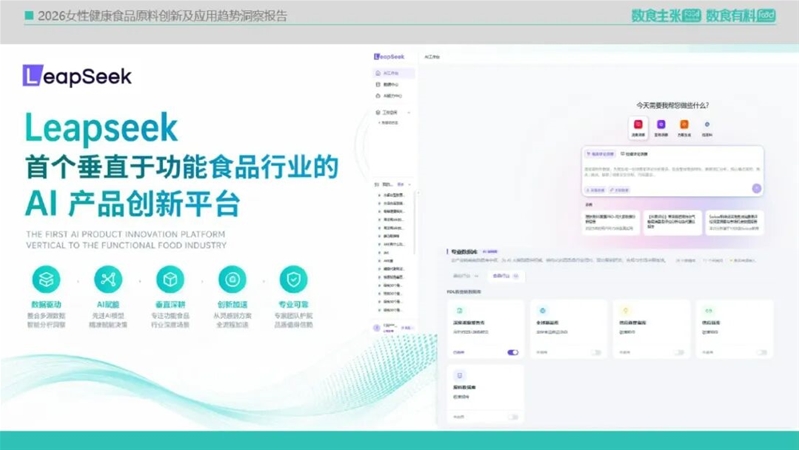Click the text "AI 产品创新平台"
This screenshot has height=450, width=799.
point(132,204)
